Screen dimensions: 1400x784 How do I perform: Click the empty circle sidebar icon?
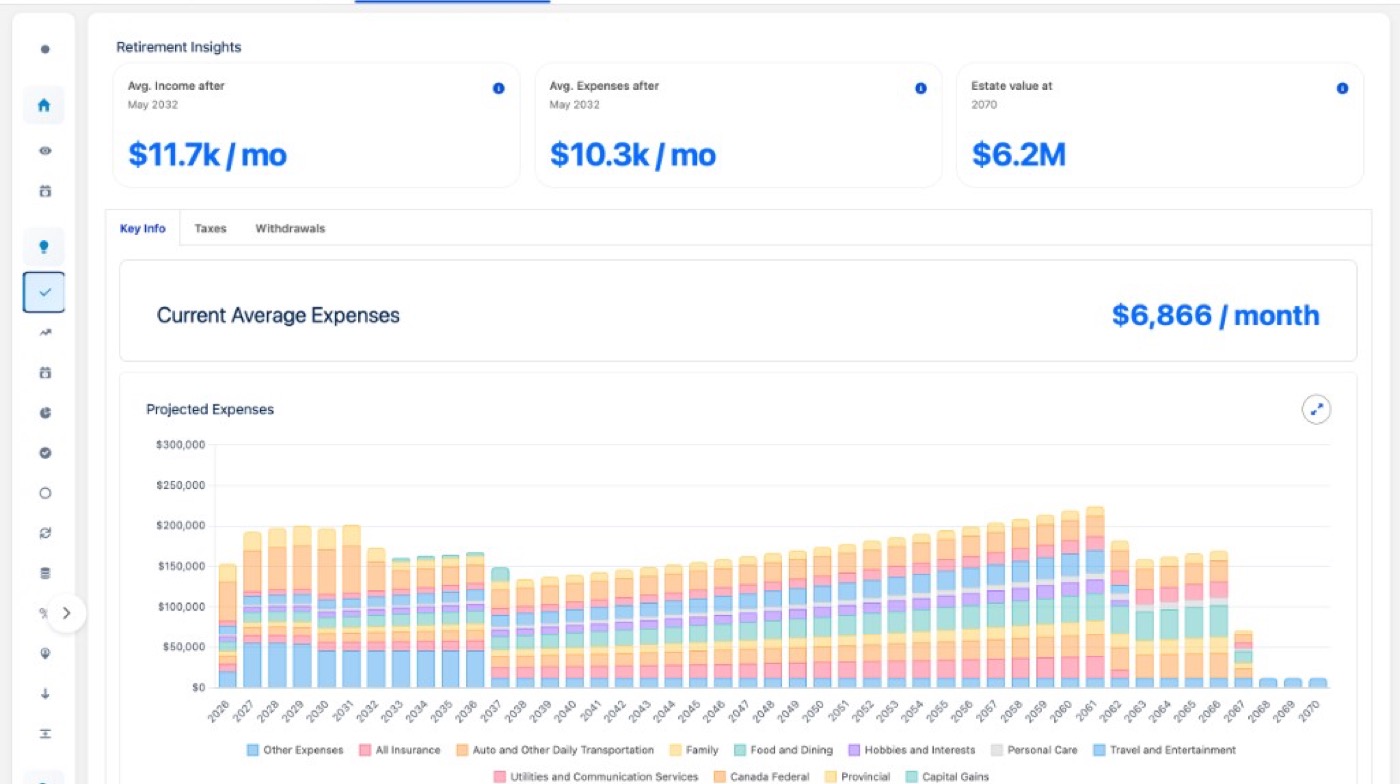tap(44, 493)
